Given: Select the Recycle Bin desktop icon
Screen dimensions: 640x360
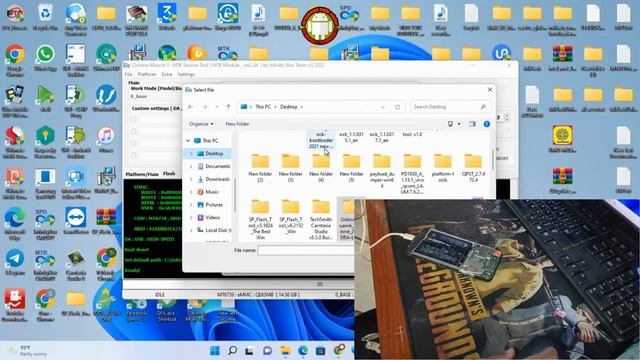Looking at the screenshot, I should [45, 17].
